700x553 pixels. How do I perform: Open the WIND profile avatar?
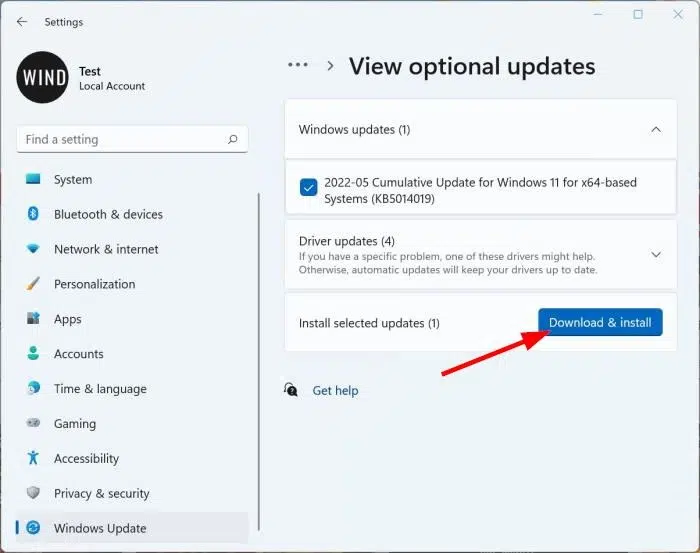[x=42, y=77]
